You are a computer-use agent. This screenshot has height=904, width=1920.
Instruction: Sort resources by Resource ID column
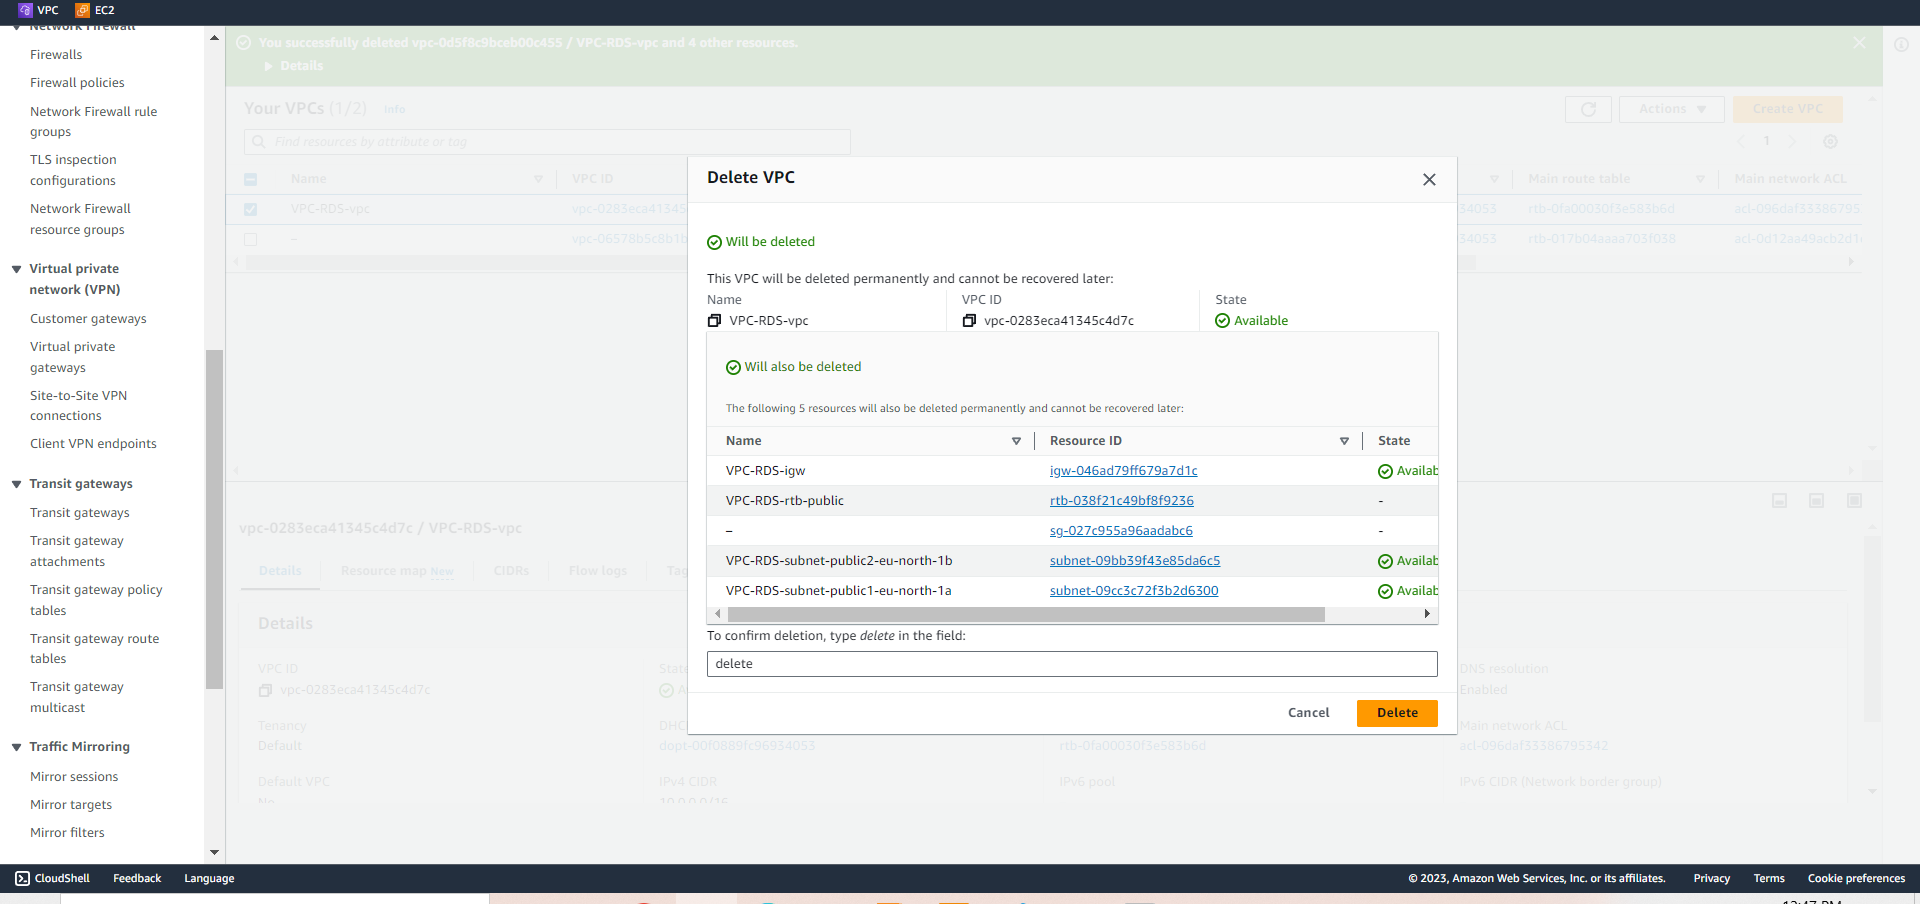point(1344,441)
